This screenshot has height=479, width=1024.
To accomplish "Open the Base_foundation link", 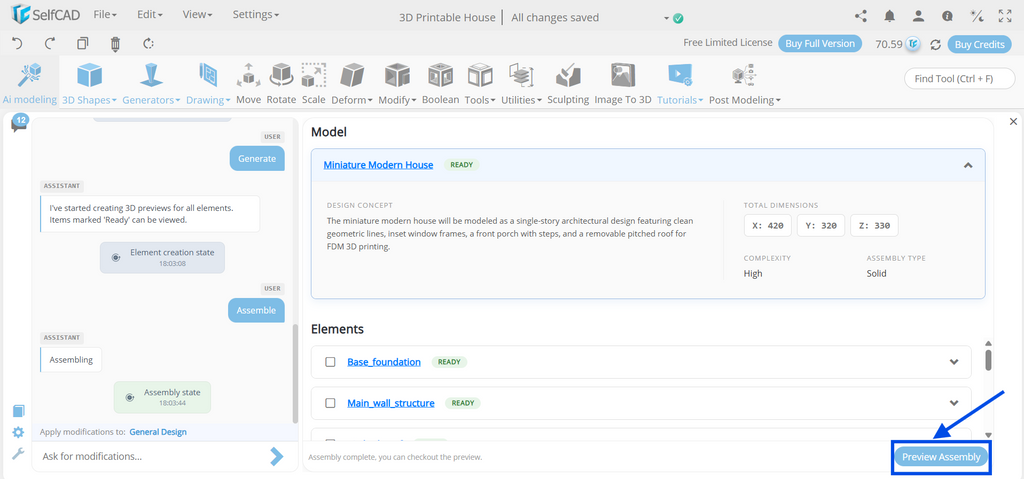I will [384, 361].
